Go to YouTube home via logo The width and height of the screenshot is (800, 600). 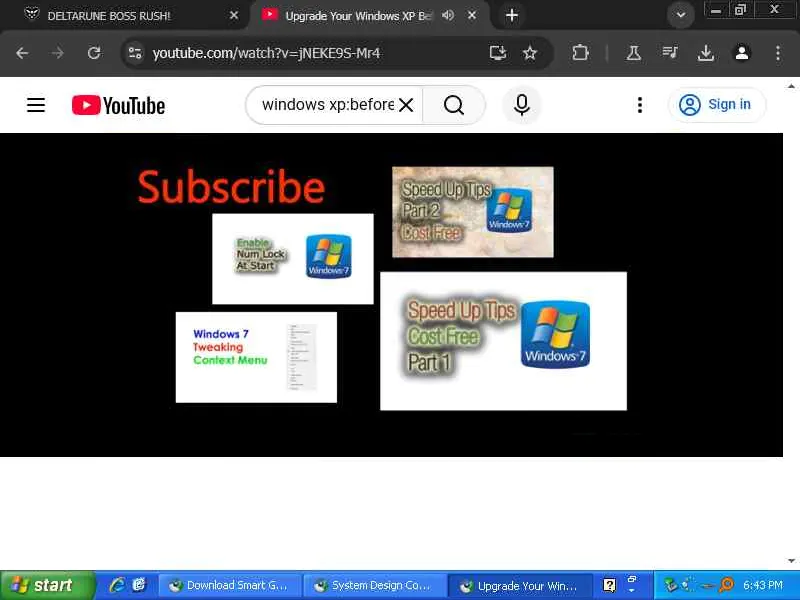point(118,105)
